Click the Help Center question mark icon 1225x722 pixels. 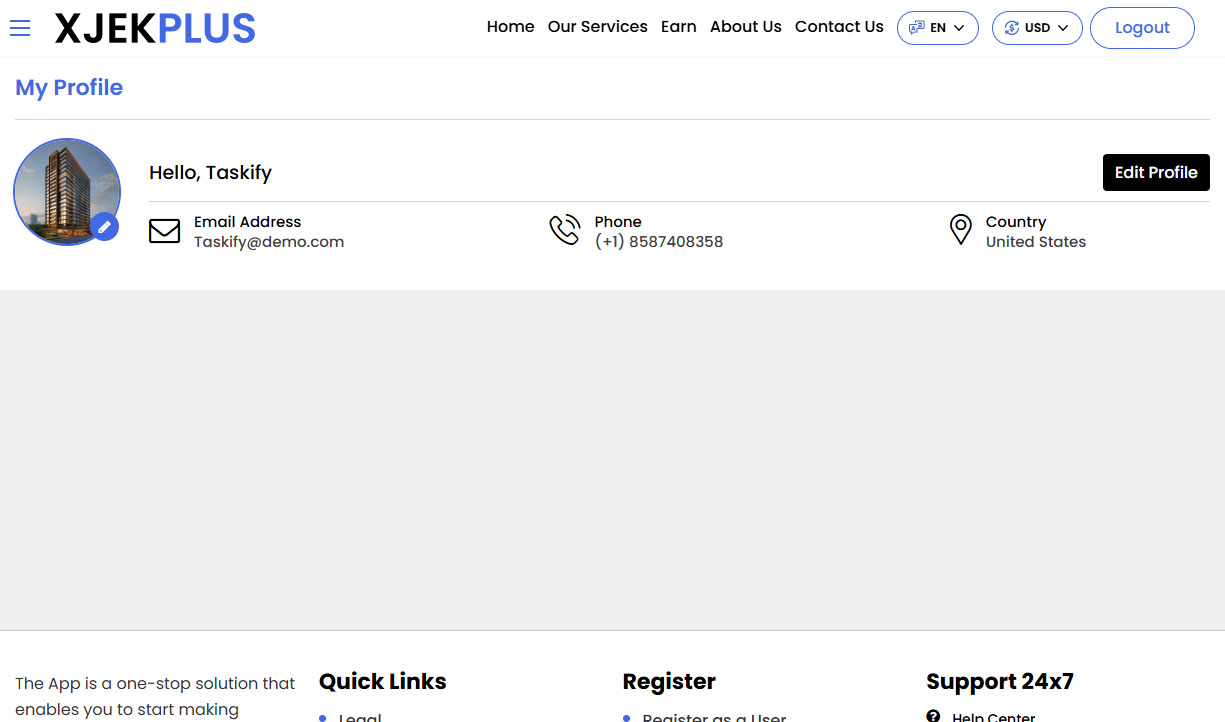click(933, 716)
